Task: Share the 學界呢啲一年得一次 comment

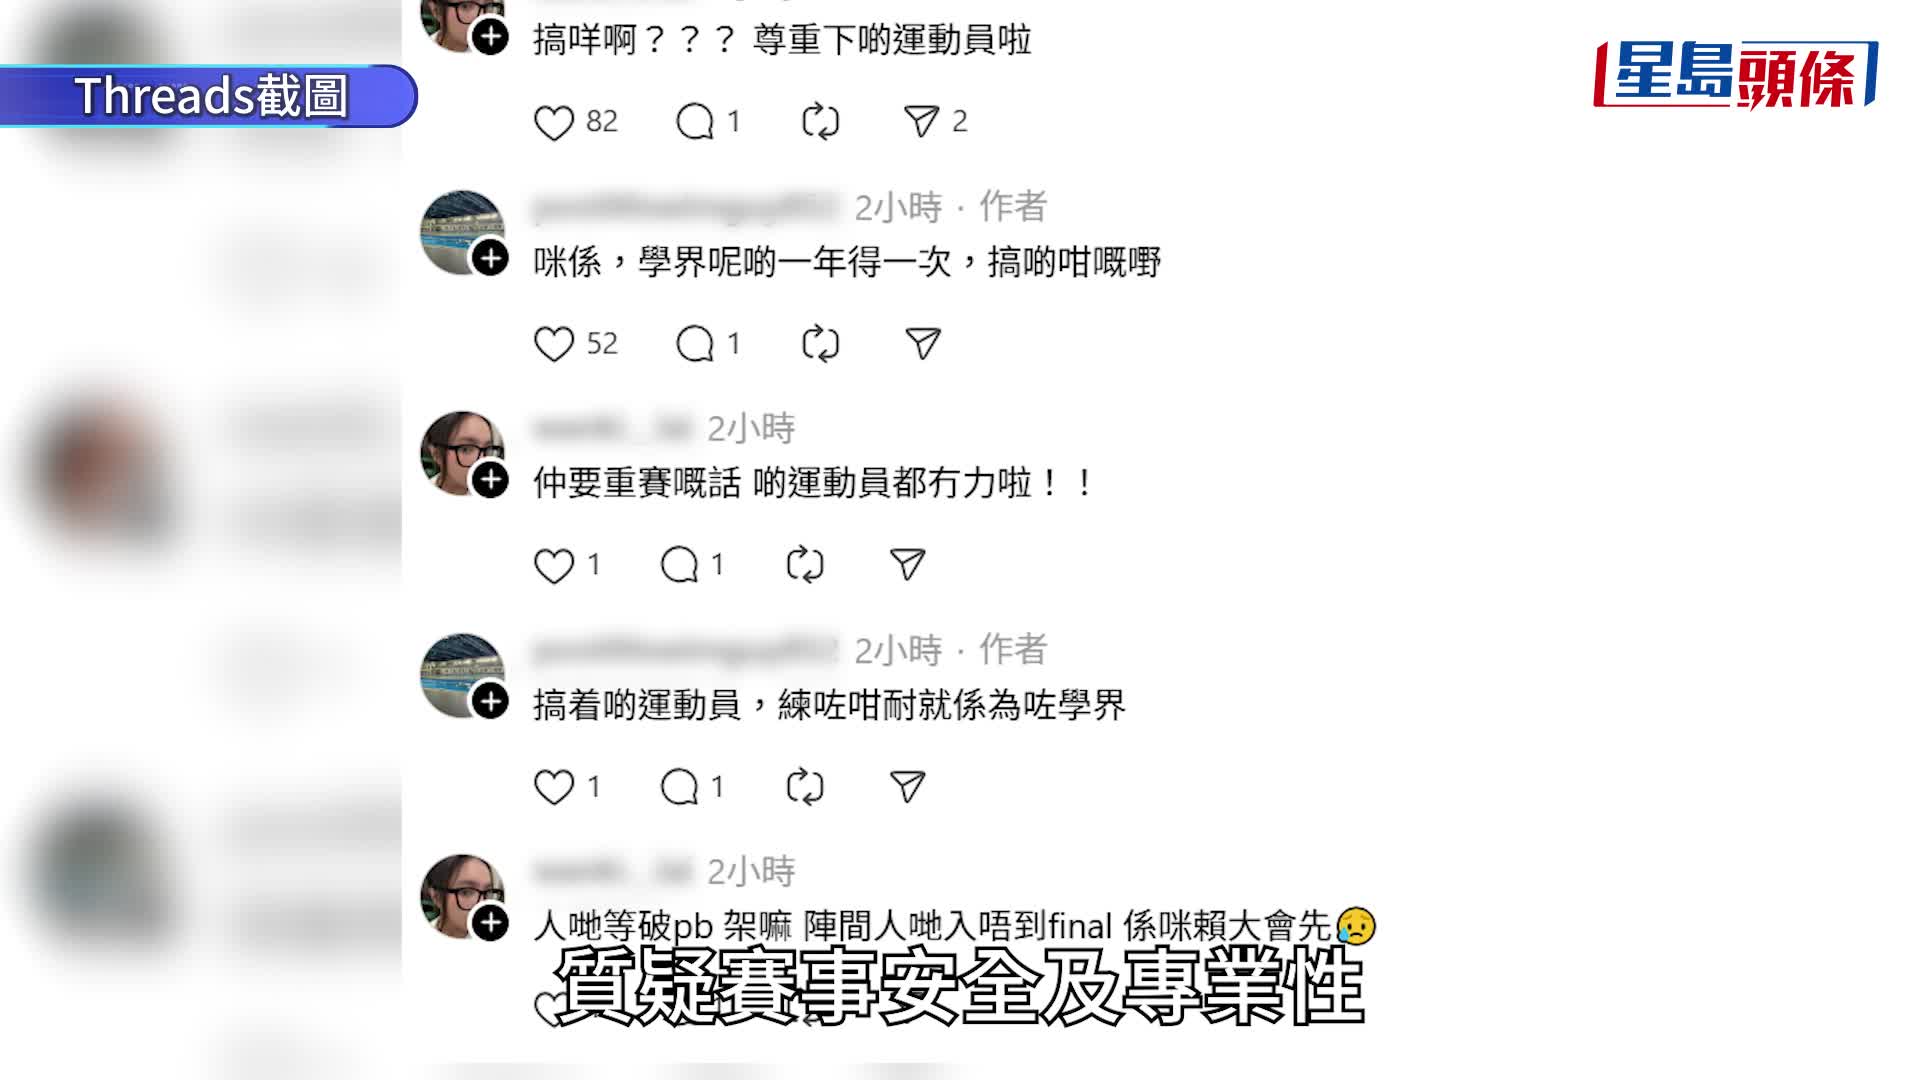Action: pos(922,344)
